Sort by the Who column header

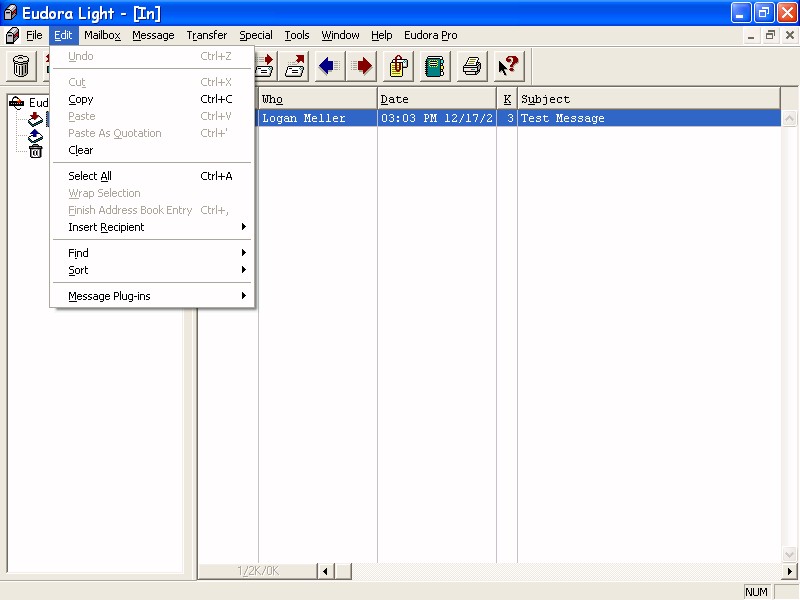[317, 99]
